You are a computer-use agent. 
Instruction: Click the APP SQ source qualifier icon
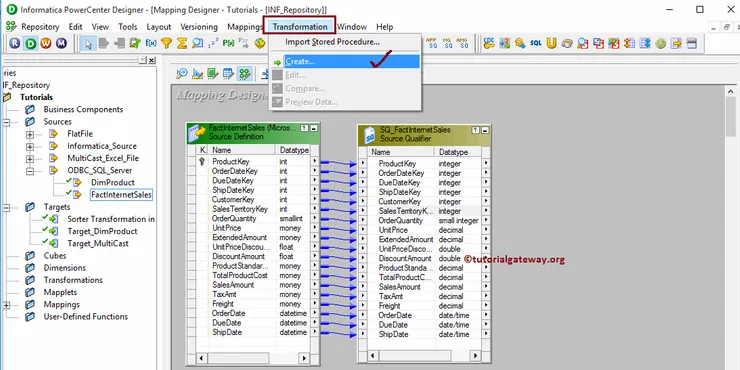432,43
